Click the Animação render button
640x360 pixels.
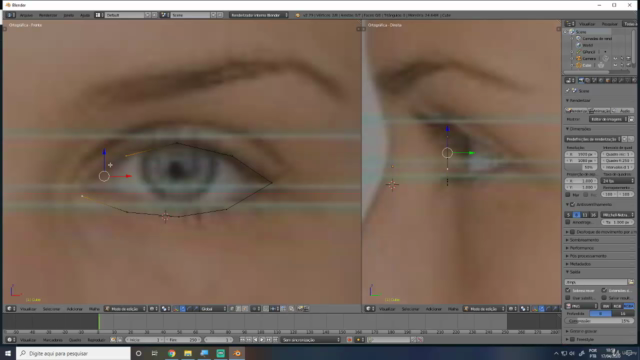600,111
